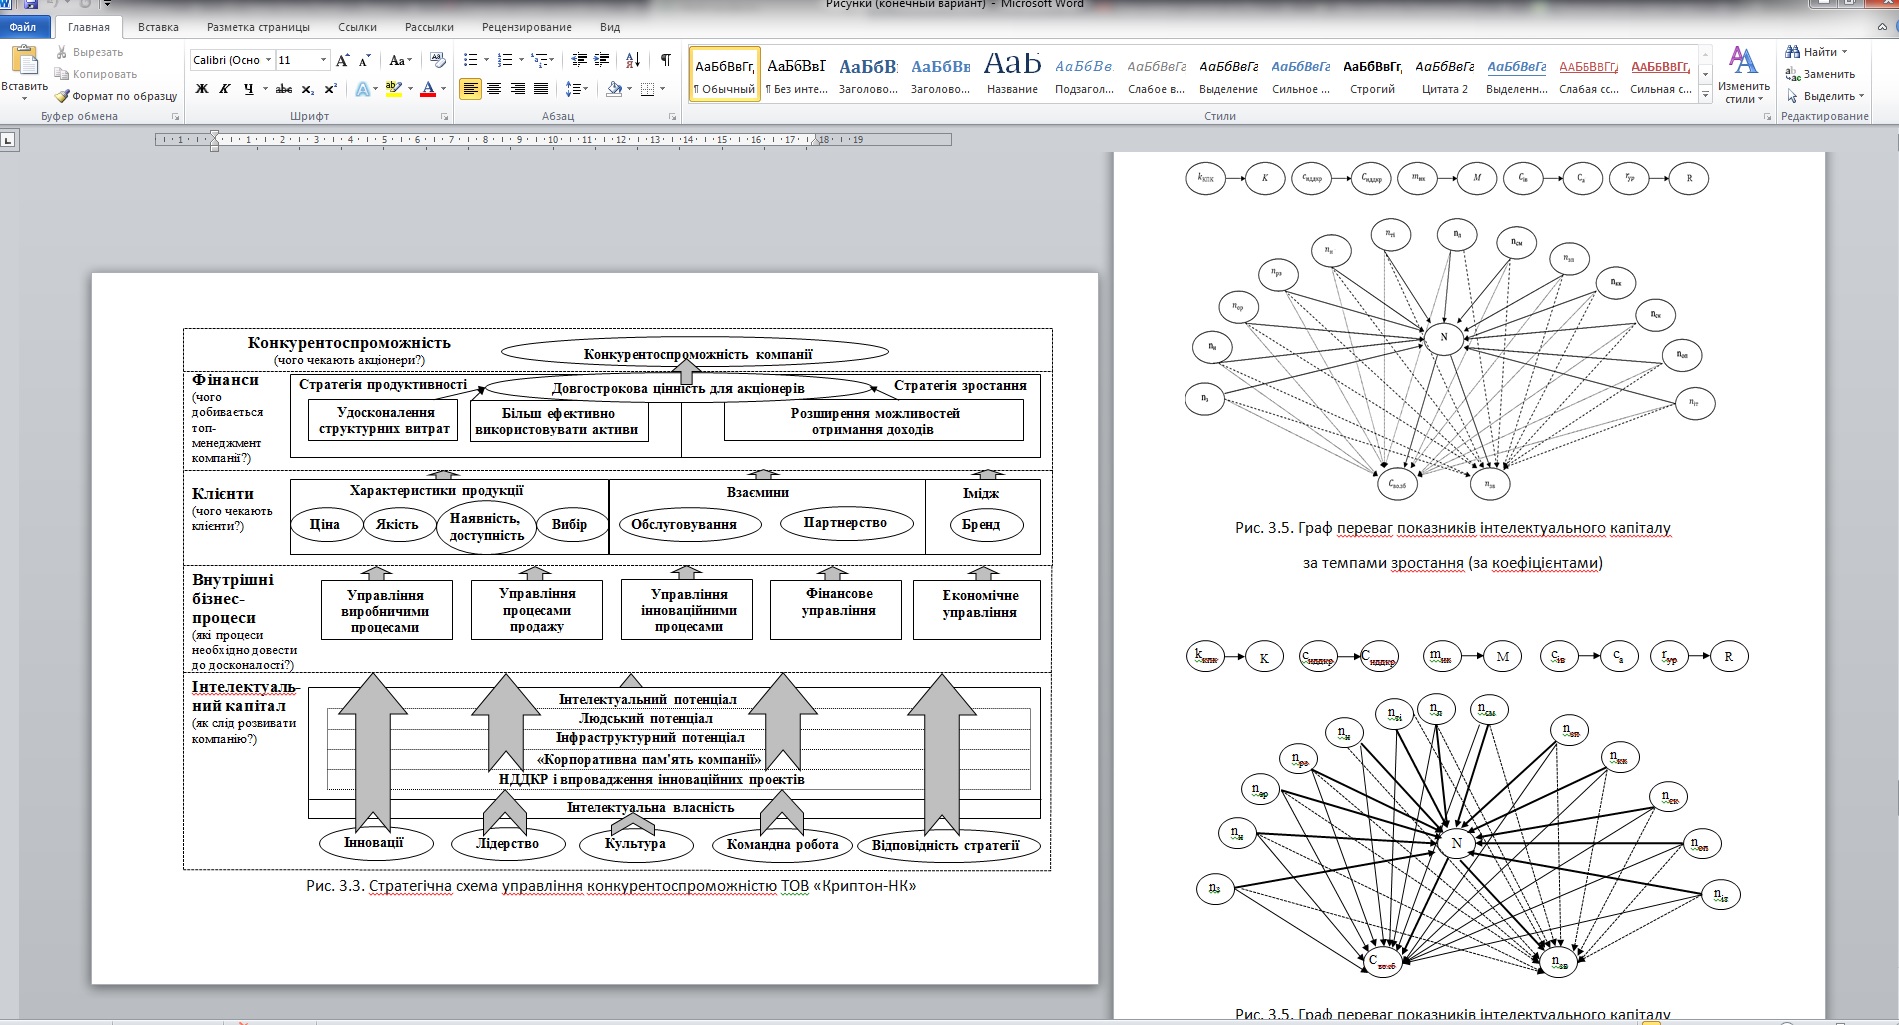Screen dimensions: 1899x1025
Task: Click the Вырезать (Cut) button
Action: tap(89, 52)
